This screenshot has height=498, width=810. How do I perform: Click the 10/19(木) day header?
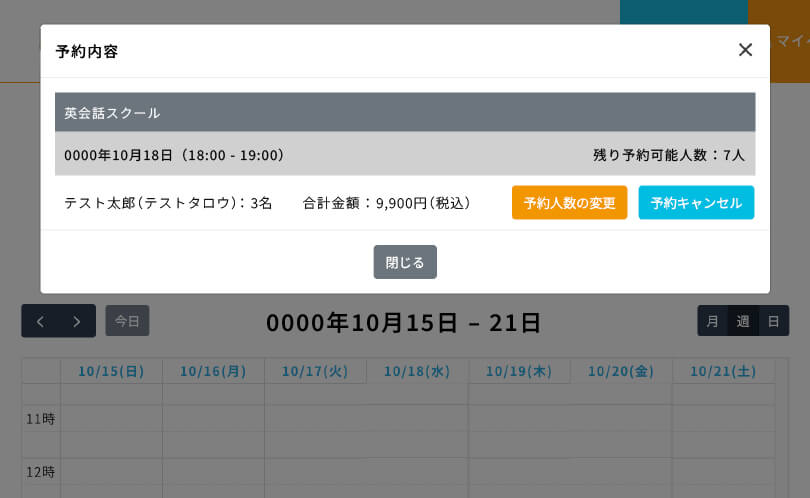[519, 371]
